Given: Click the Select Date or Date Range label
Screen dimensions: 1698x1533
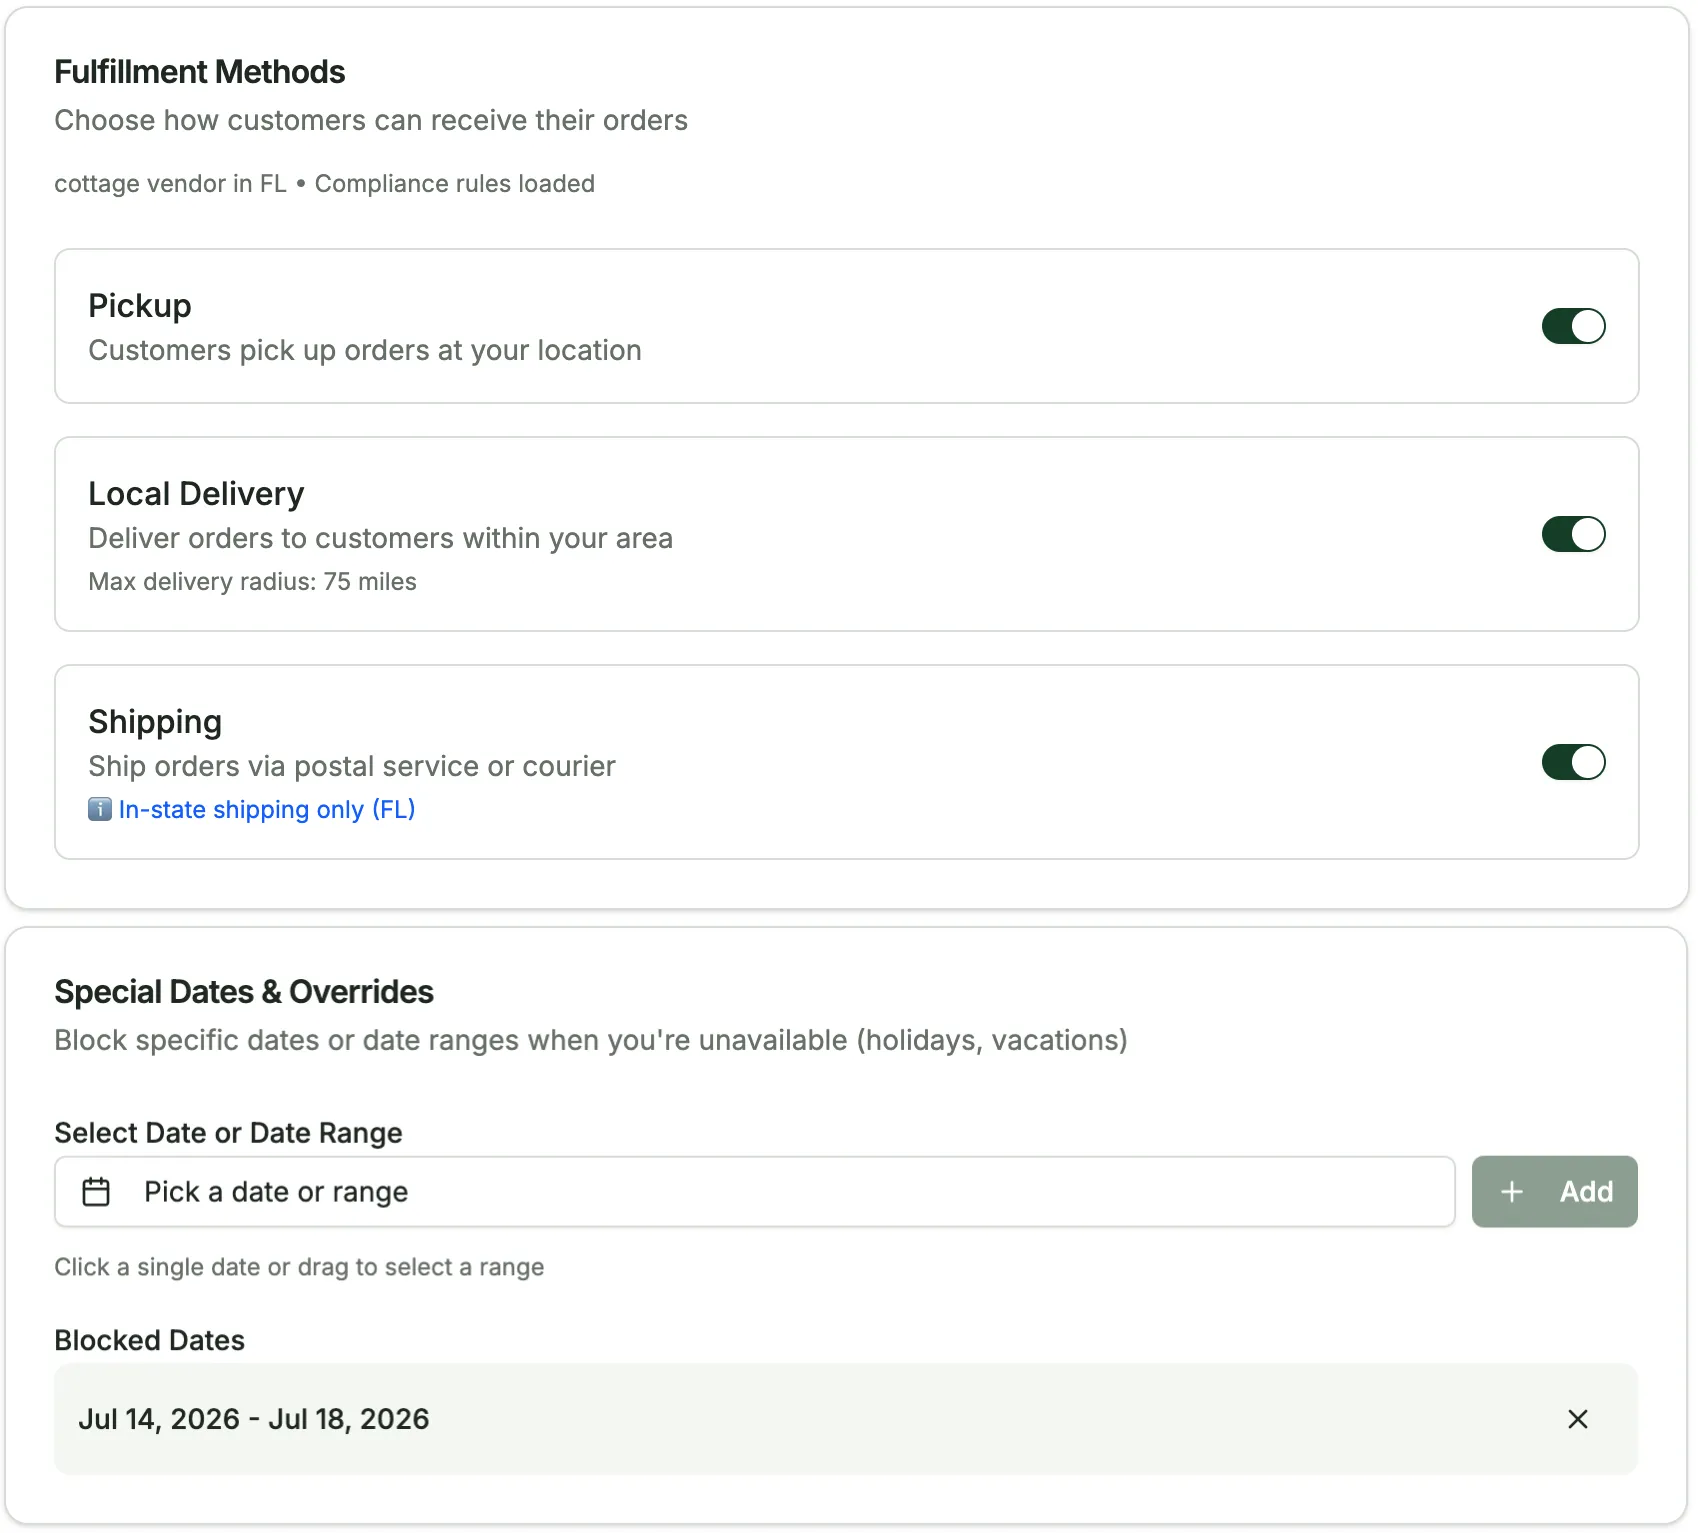Looking at the screenshot, I should click(x=228, y=1133).
